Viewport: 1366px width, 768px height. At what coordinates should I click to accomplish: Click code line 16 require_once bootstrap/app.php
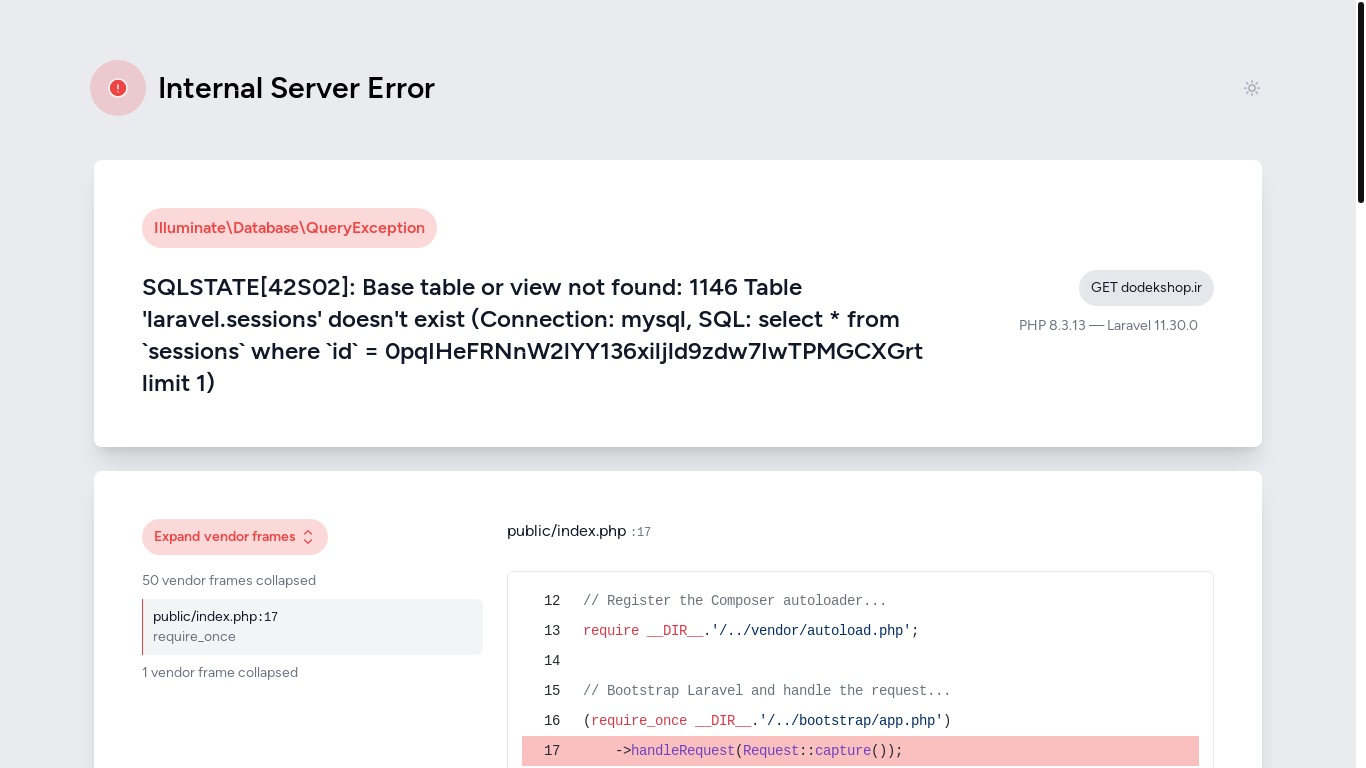click(x=767, y=721)
